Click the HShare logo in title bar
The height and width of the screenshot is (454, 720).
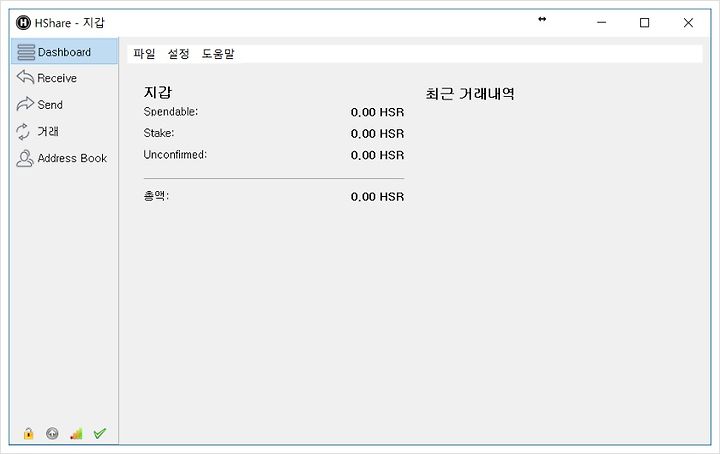pos(23,22)
